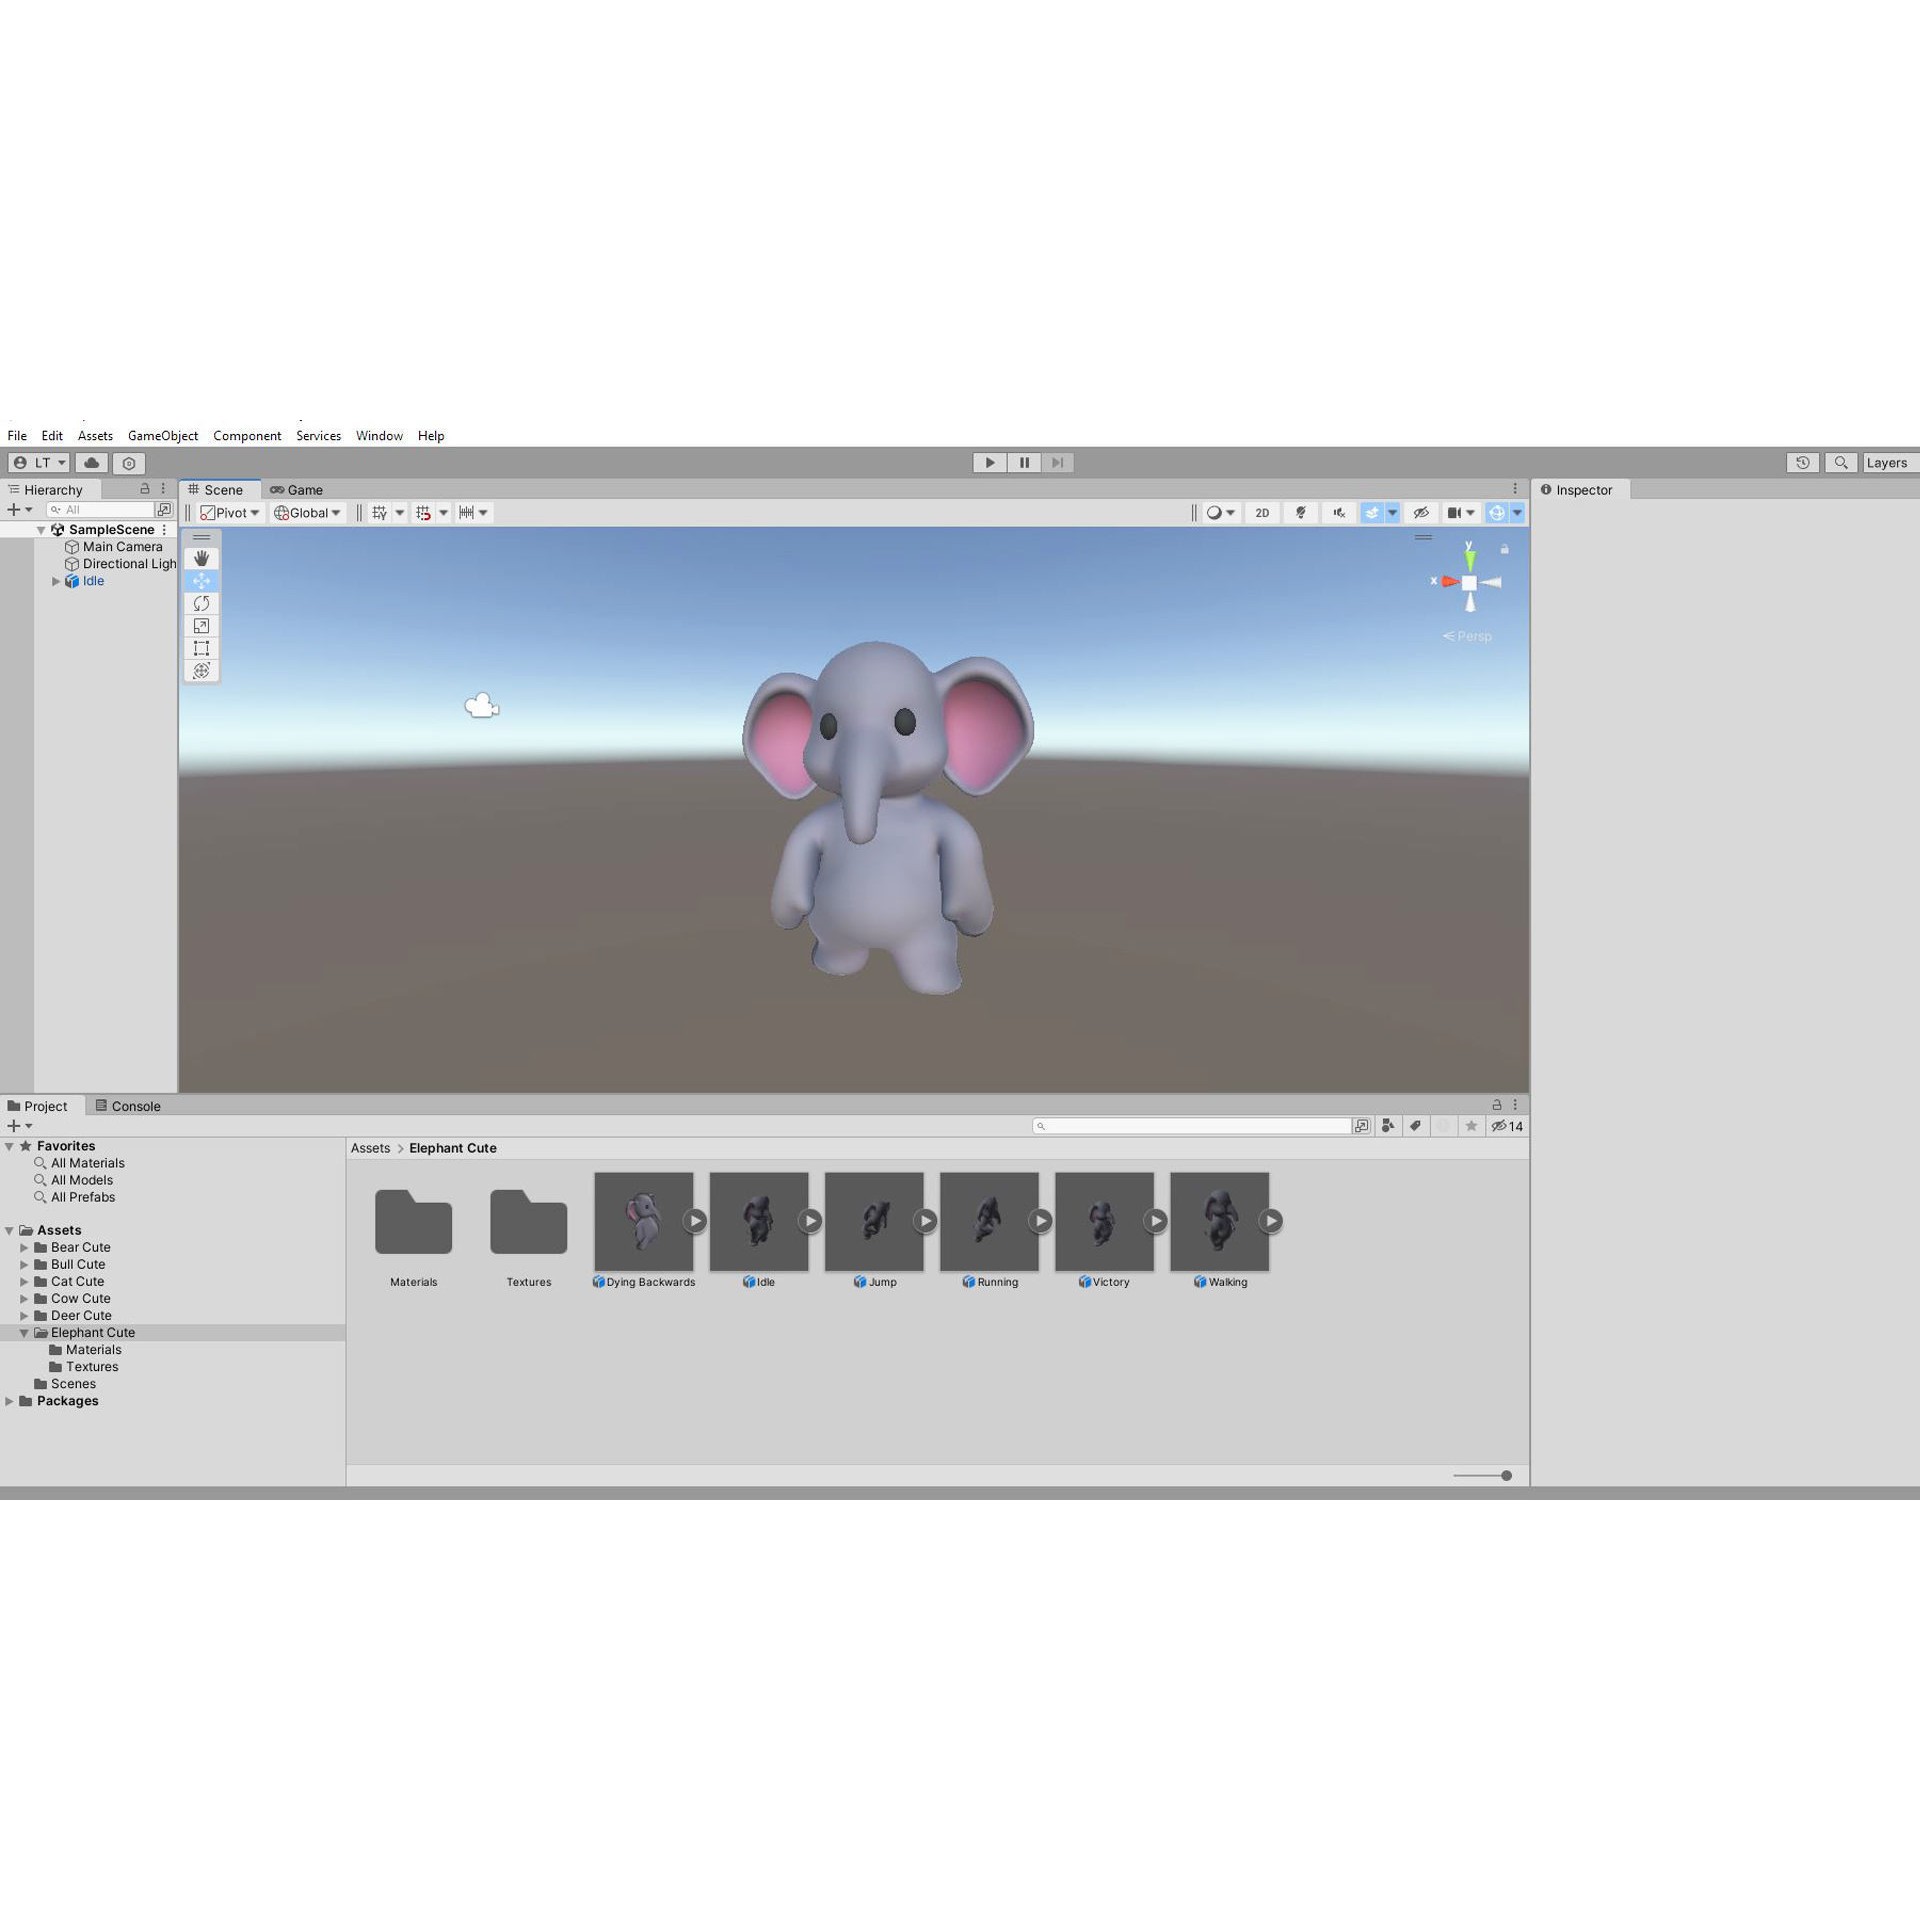
Task: Expand the Idle object in the Hierarchy
Action: 56,581
